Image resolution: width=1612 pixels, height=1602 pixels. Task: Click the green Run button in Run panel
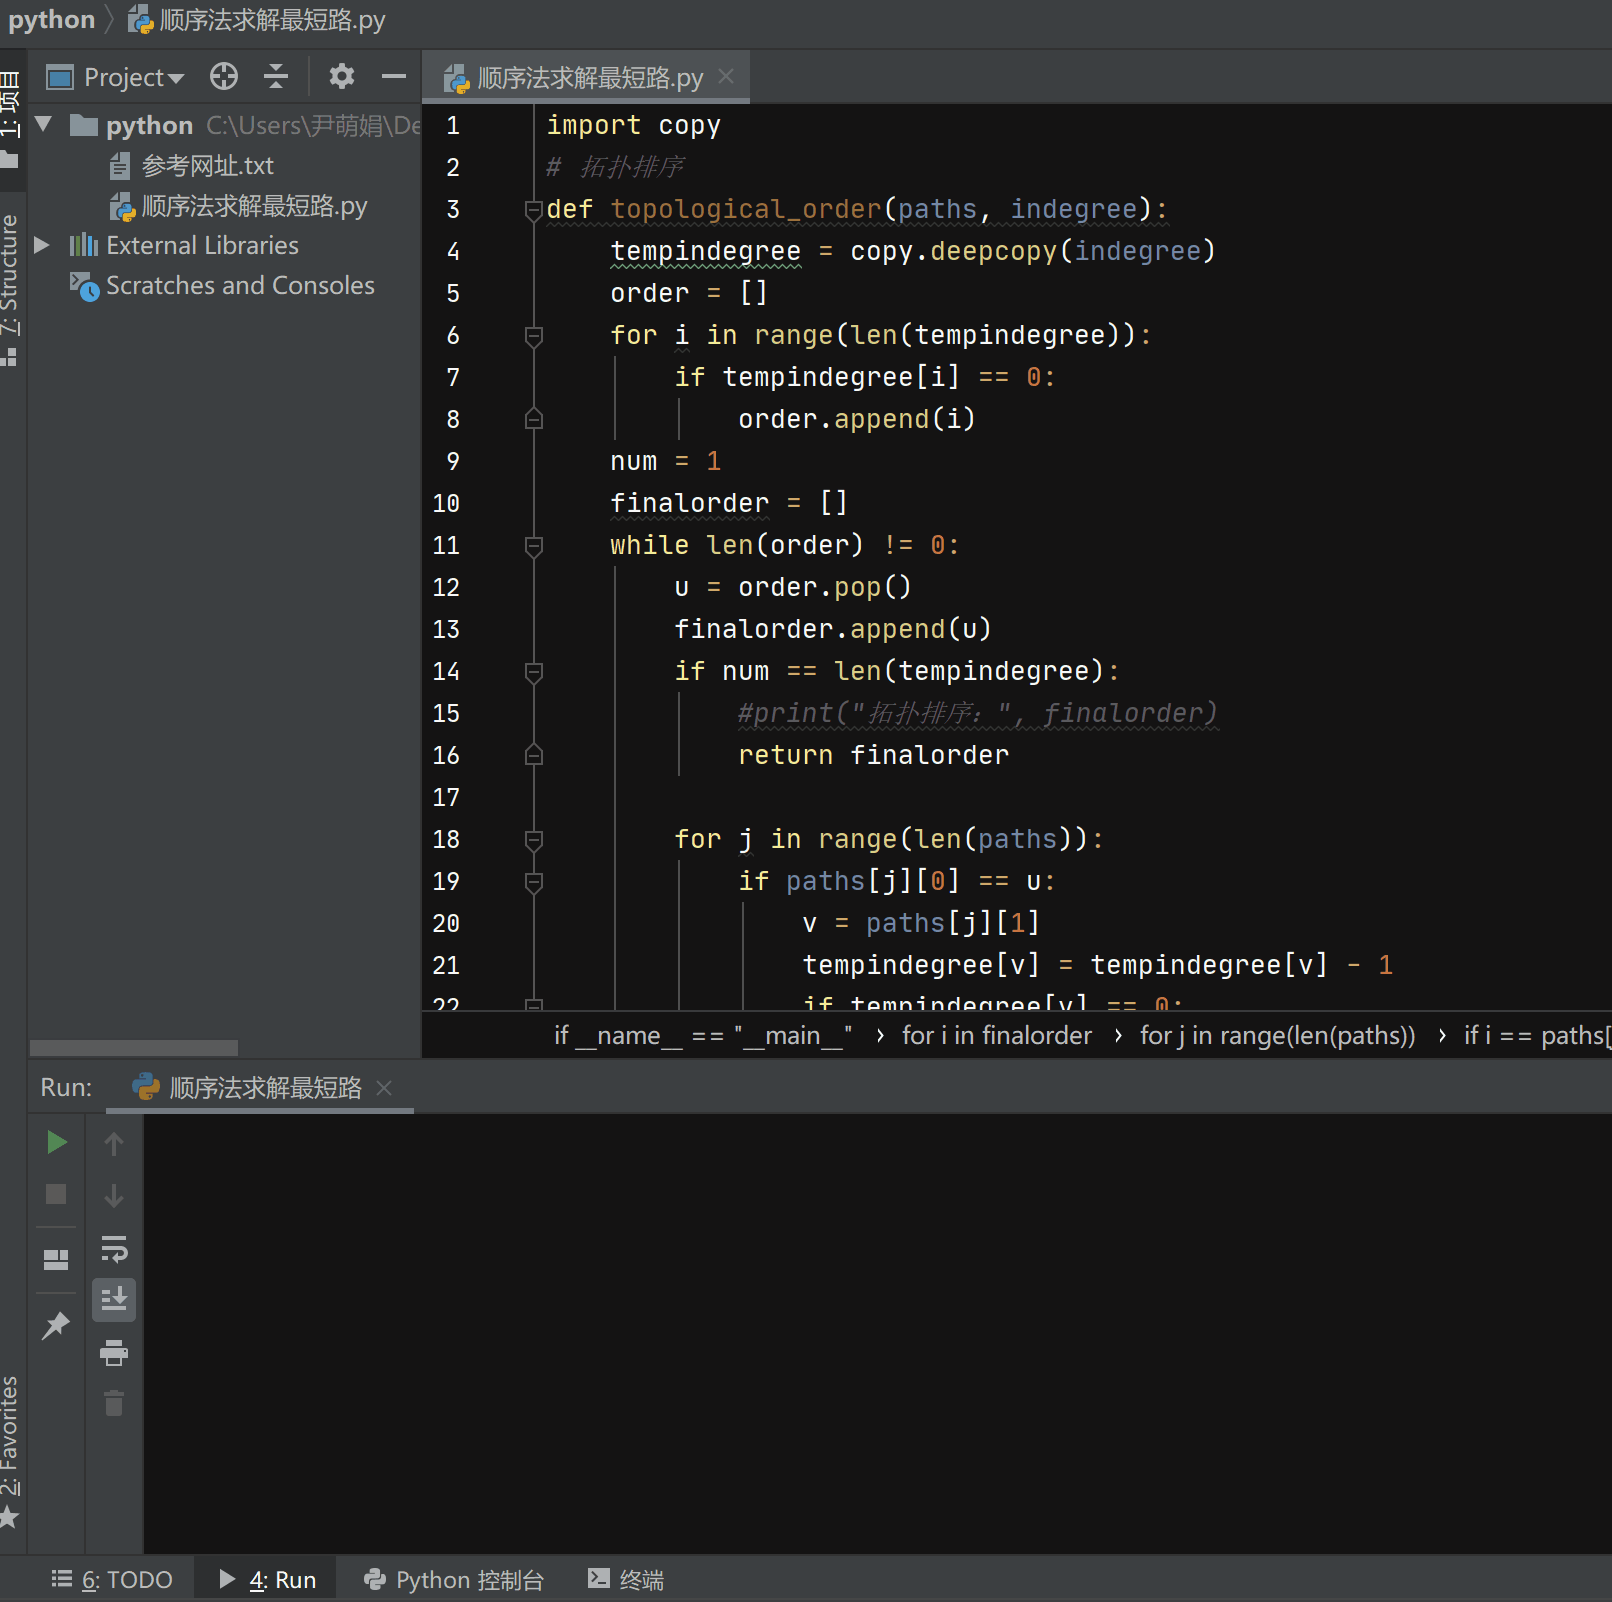pyautogui.click(x=57, y=1142)
